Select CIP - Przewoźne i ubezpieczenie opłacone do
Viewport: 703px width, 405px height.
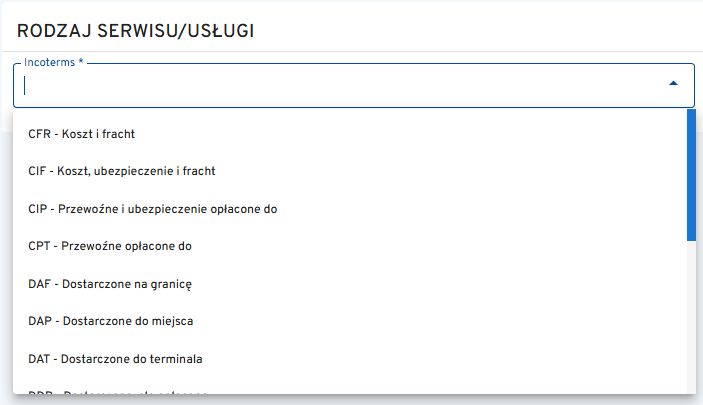tap(152, 208)
